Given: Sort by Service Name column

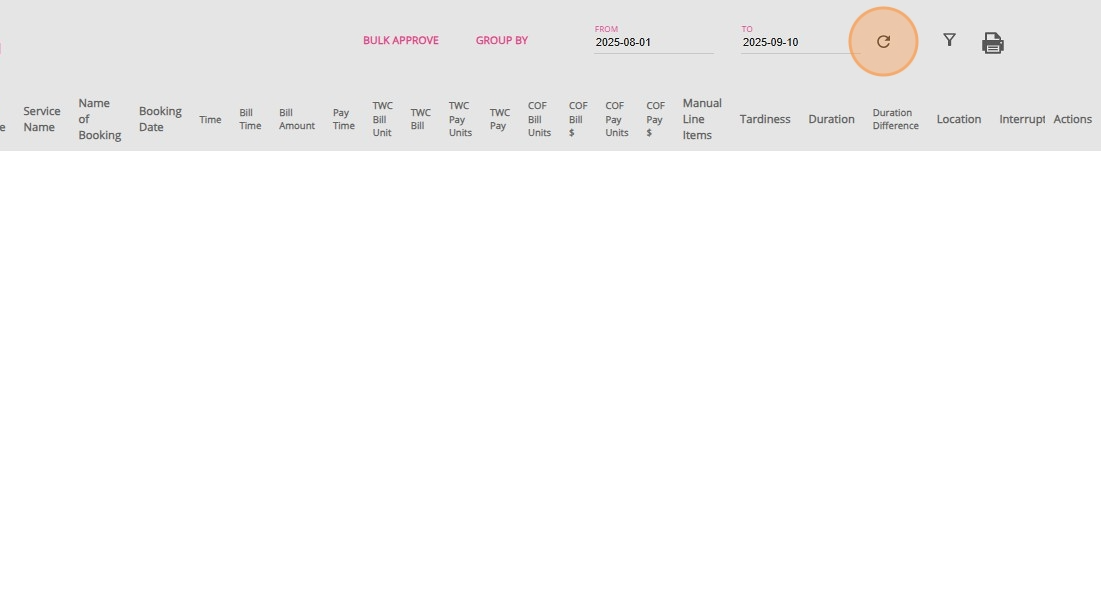Looking at the screenshot, I should coord(41,119).
